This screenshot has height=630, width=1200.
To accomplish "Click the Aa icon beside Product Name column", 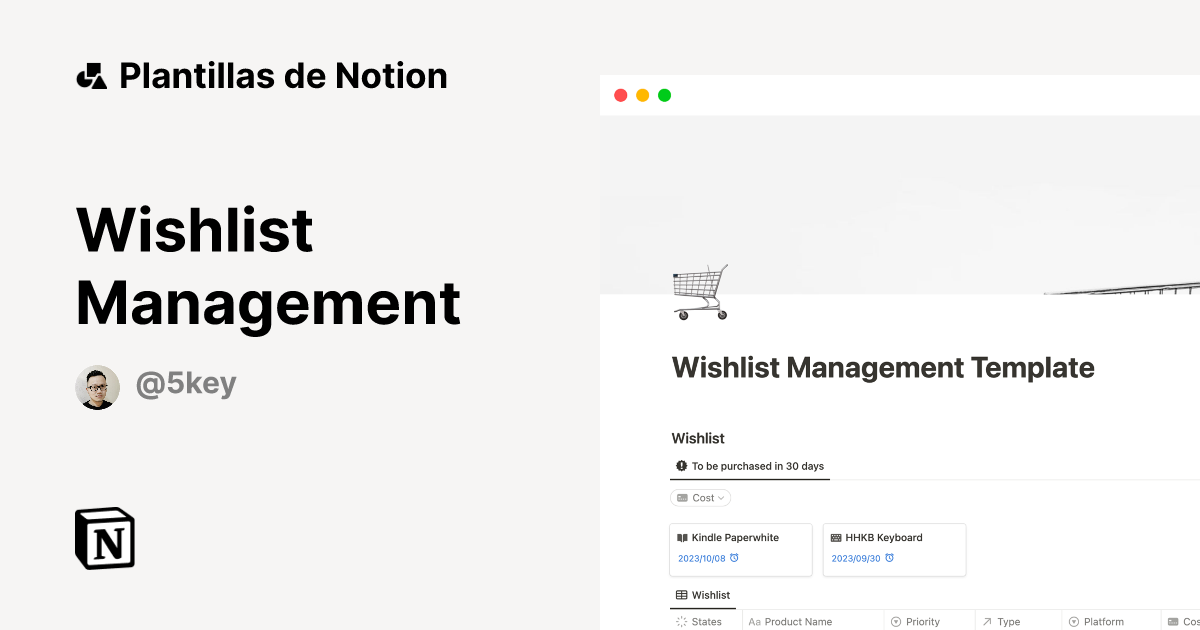I will 756,621.
